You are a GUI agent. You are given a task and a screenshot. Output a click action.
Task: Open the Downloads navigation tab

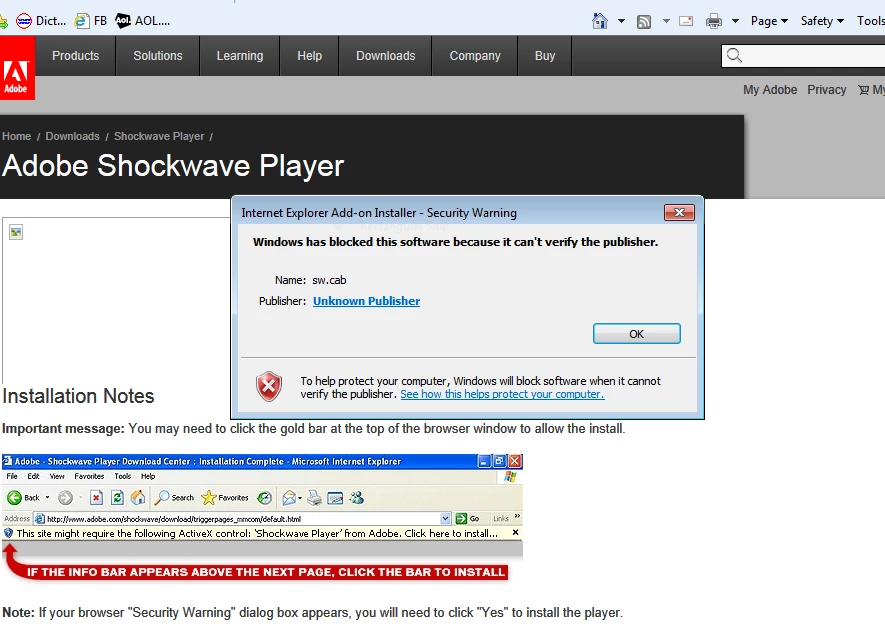click(385, 56)
